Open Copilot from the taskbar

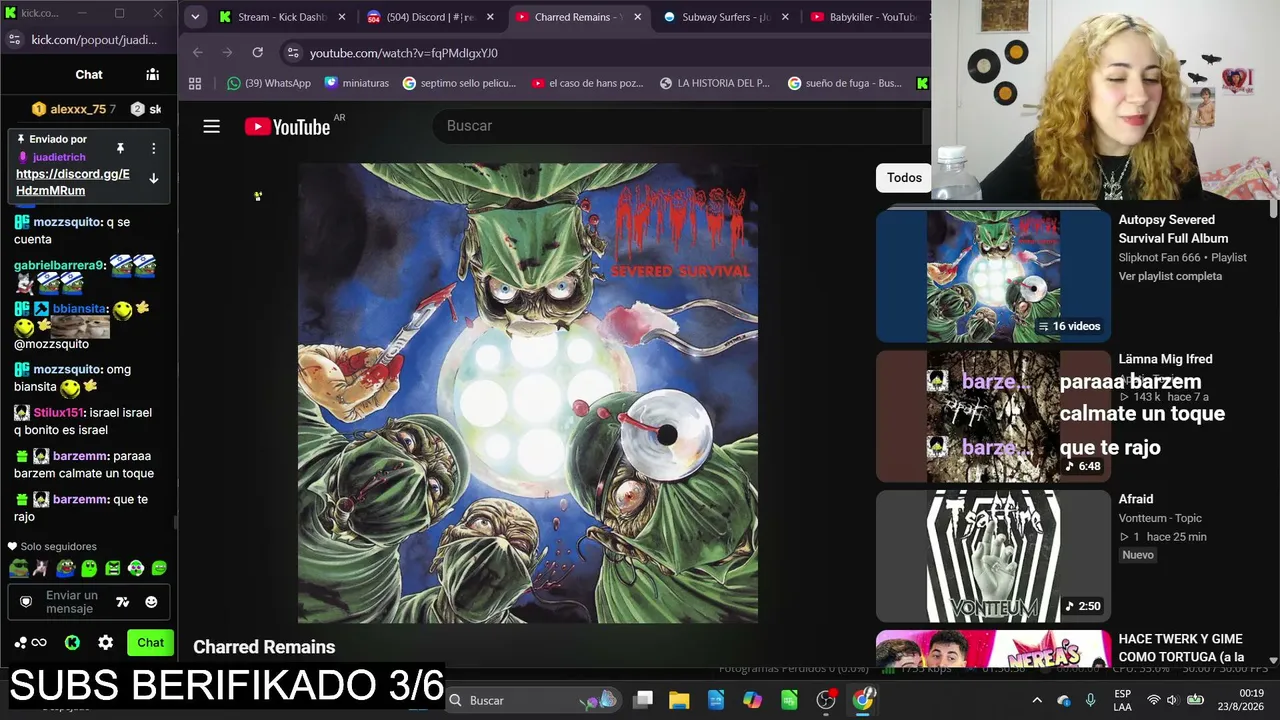752,700
